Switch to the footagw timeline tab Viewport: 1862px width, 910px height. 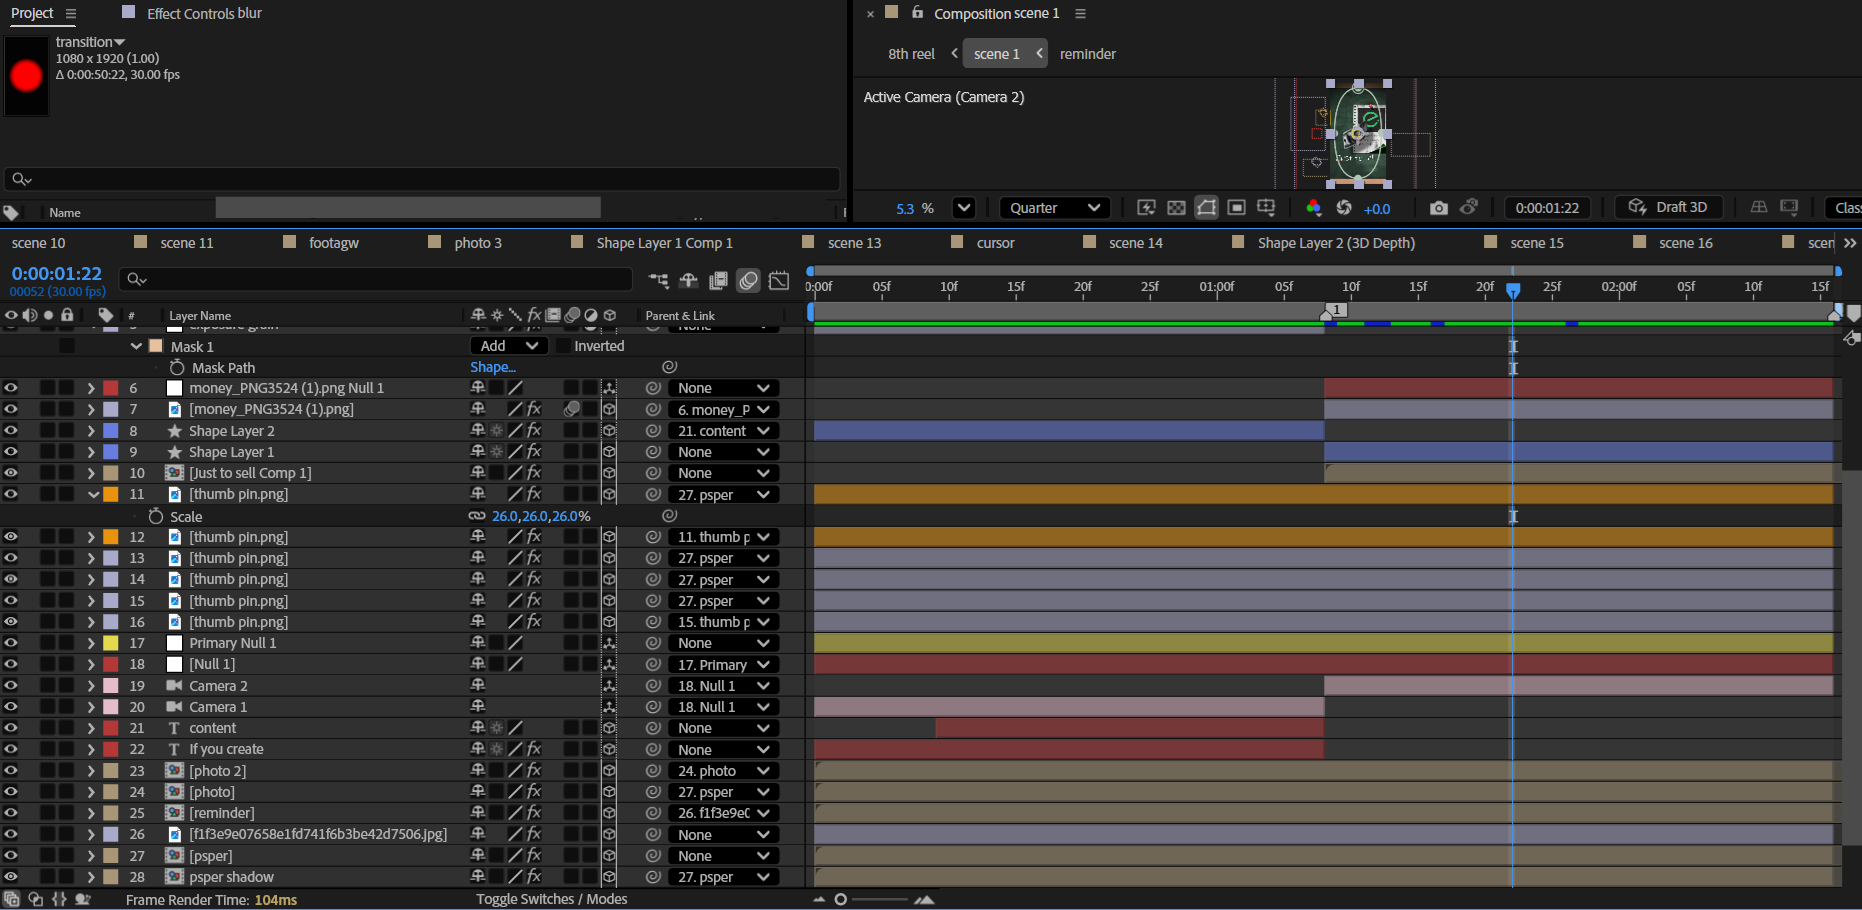pos(333,243)
